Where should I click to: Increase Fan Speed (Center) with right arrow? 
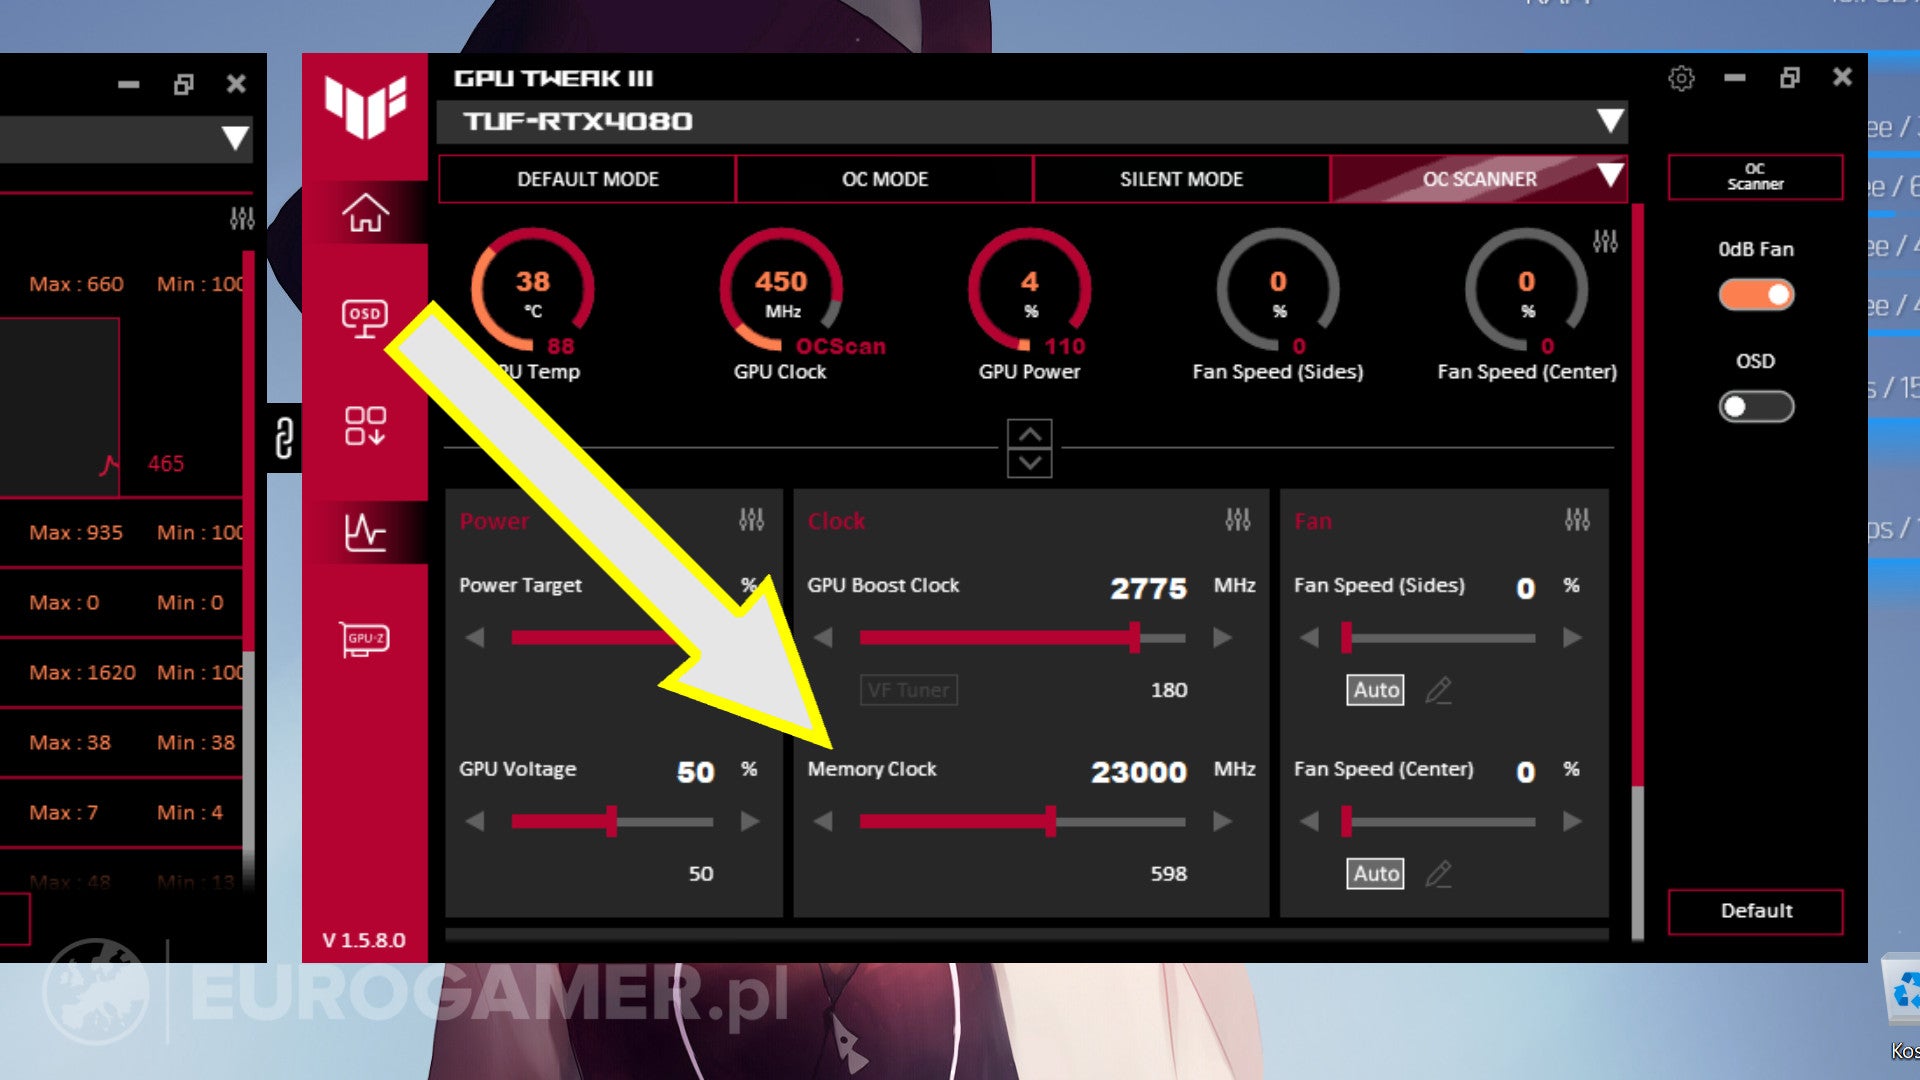(1572, 822)
